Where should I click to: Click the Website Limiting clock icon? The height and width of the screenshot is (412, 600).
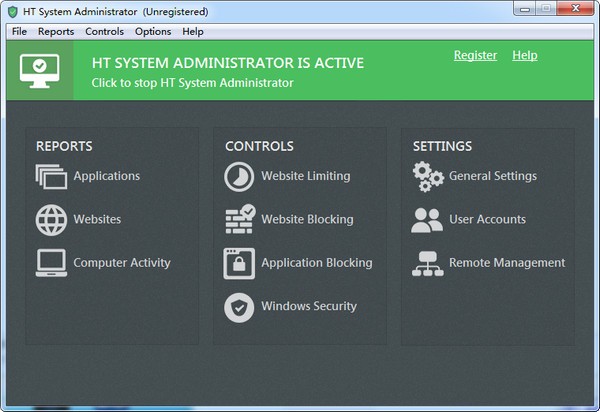point(239,176)
